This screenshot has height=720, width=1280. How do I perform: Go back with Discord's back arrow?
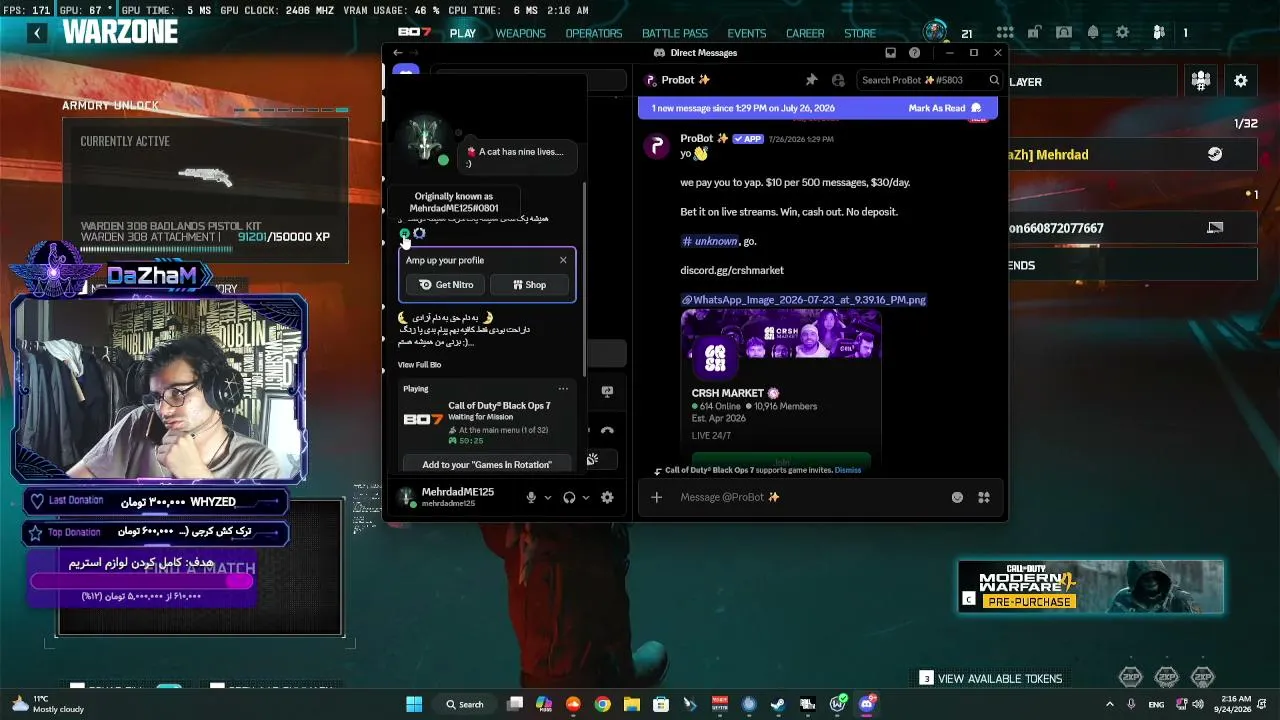[x=397, y=53]
